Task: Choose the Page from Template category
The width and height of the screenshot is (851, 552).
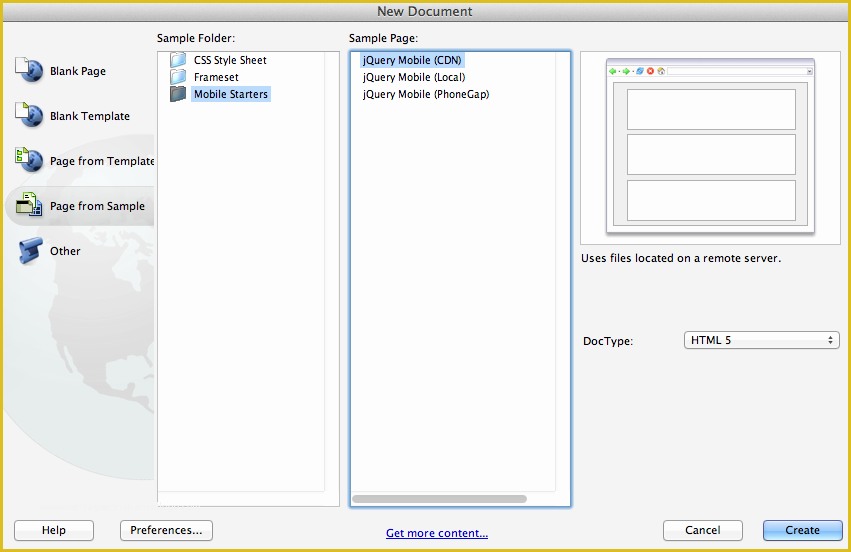Action: (x=101, y=161)
